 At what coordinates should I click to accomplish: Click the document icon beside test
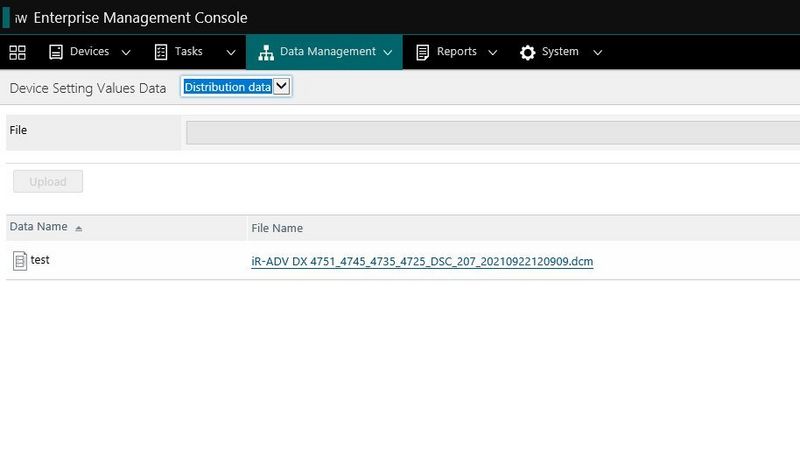click(19, 261)
